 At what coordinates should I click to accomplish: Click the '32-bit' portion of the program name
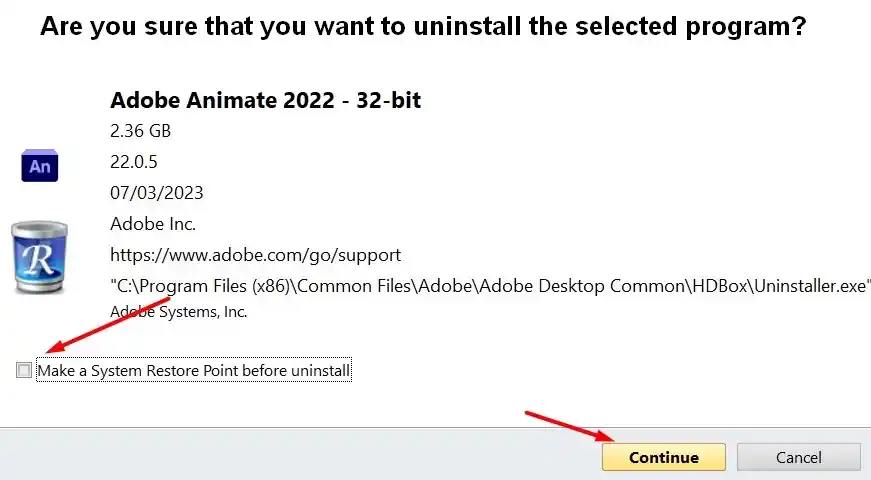tap(388, 100)
